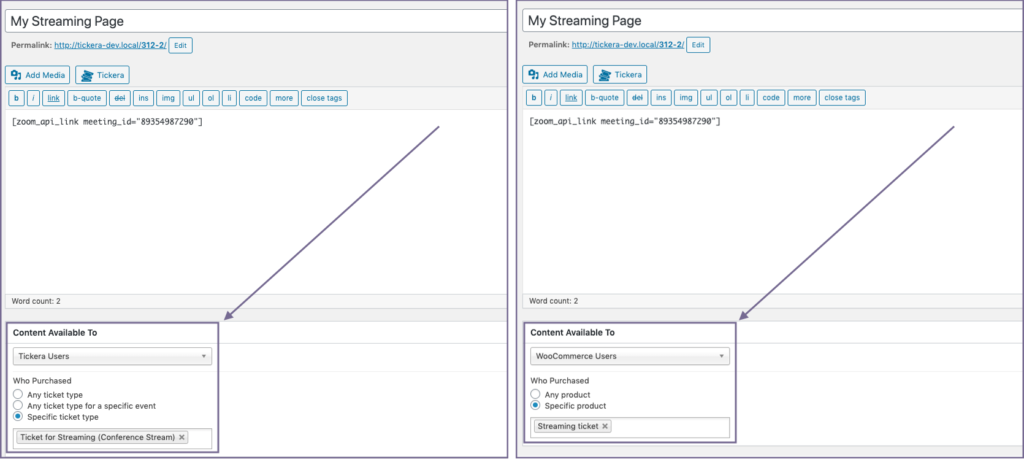Click Add Media button in left editor

coord(37,75)
